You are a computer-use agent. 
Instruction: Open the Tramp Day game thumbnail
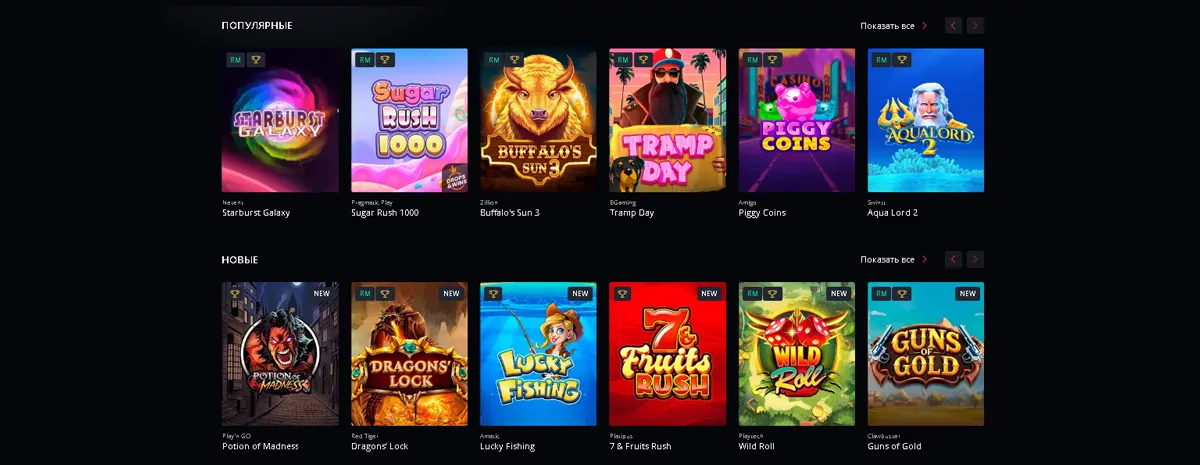point(667,120)
